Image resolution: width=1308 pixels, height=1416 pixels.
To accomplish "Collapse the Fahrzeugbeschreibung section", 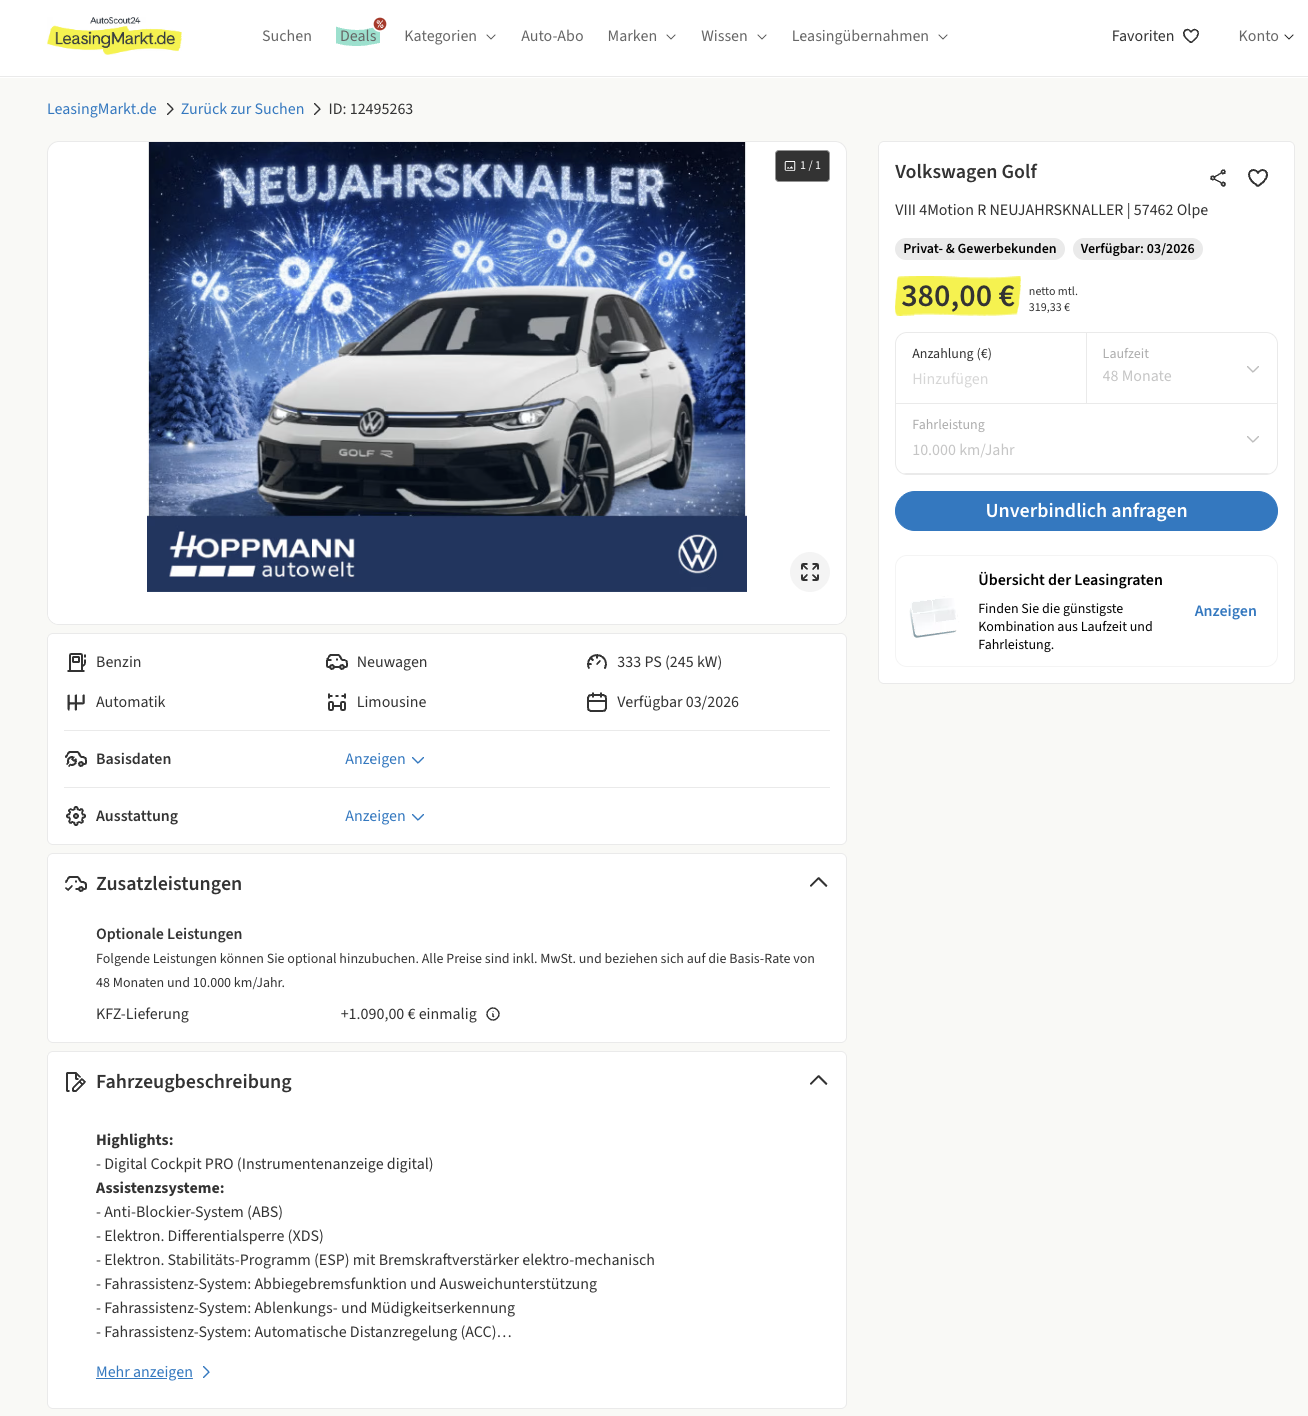I will pyautogui.click(x=818, y=1080).
